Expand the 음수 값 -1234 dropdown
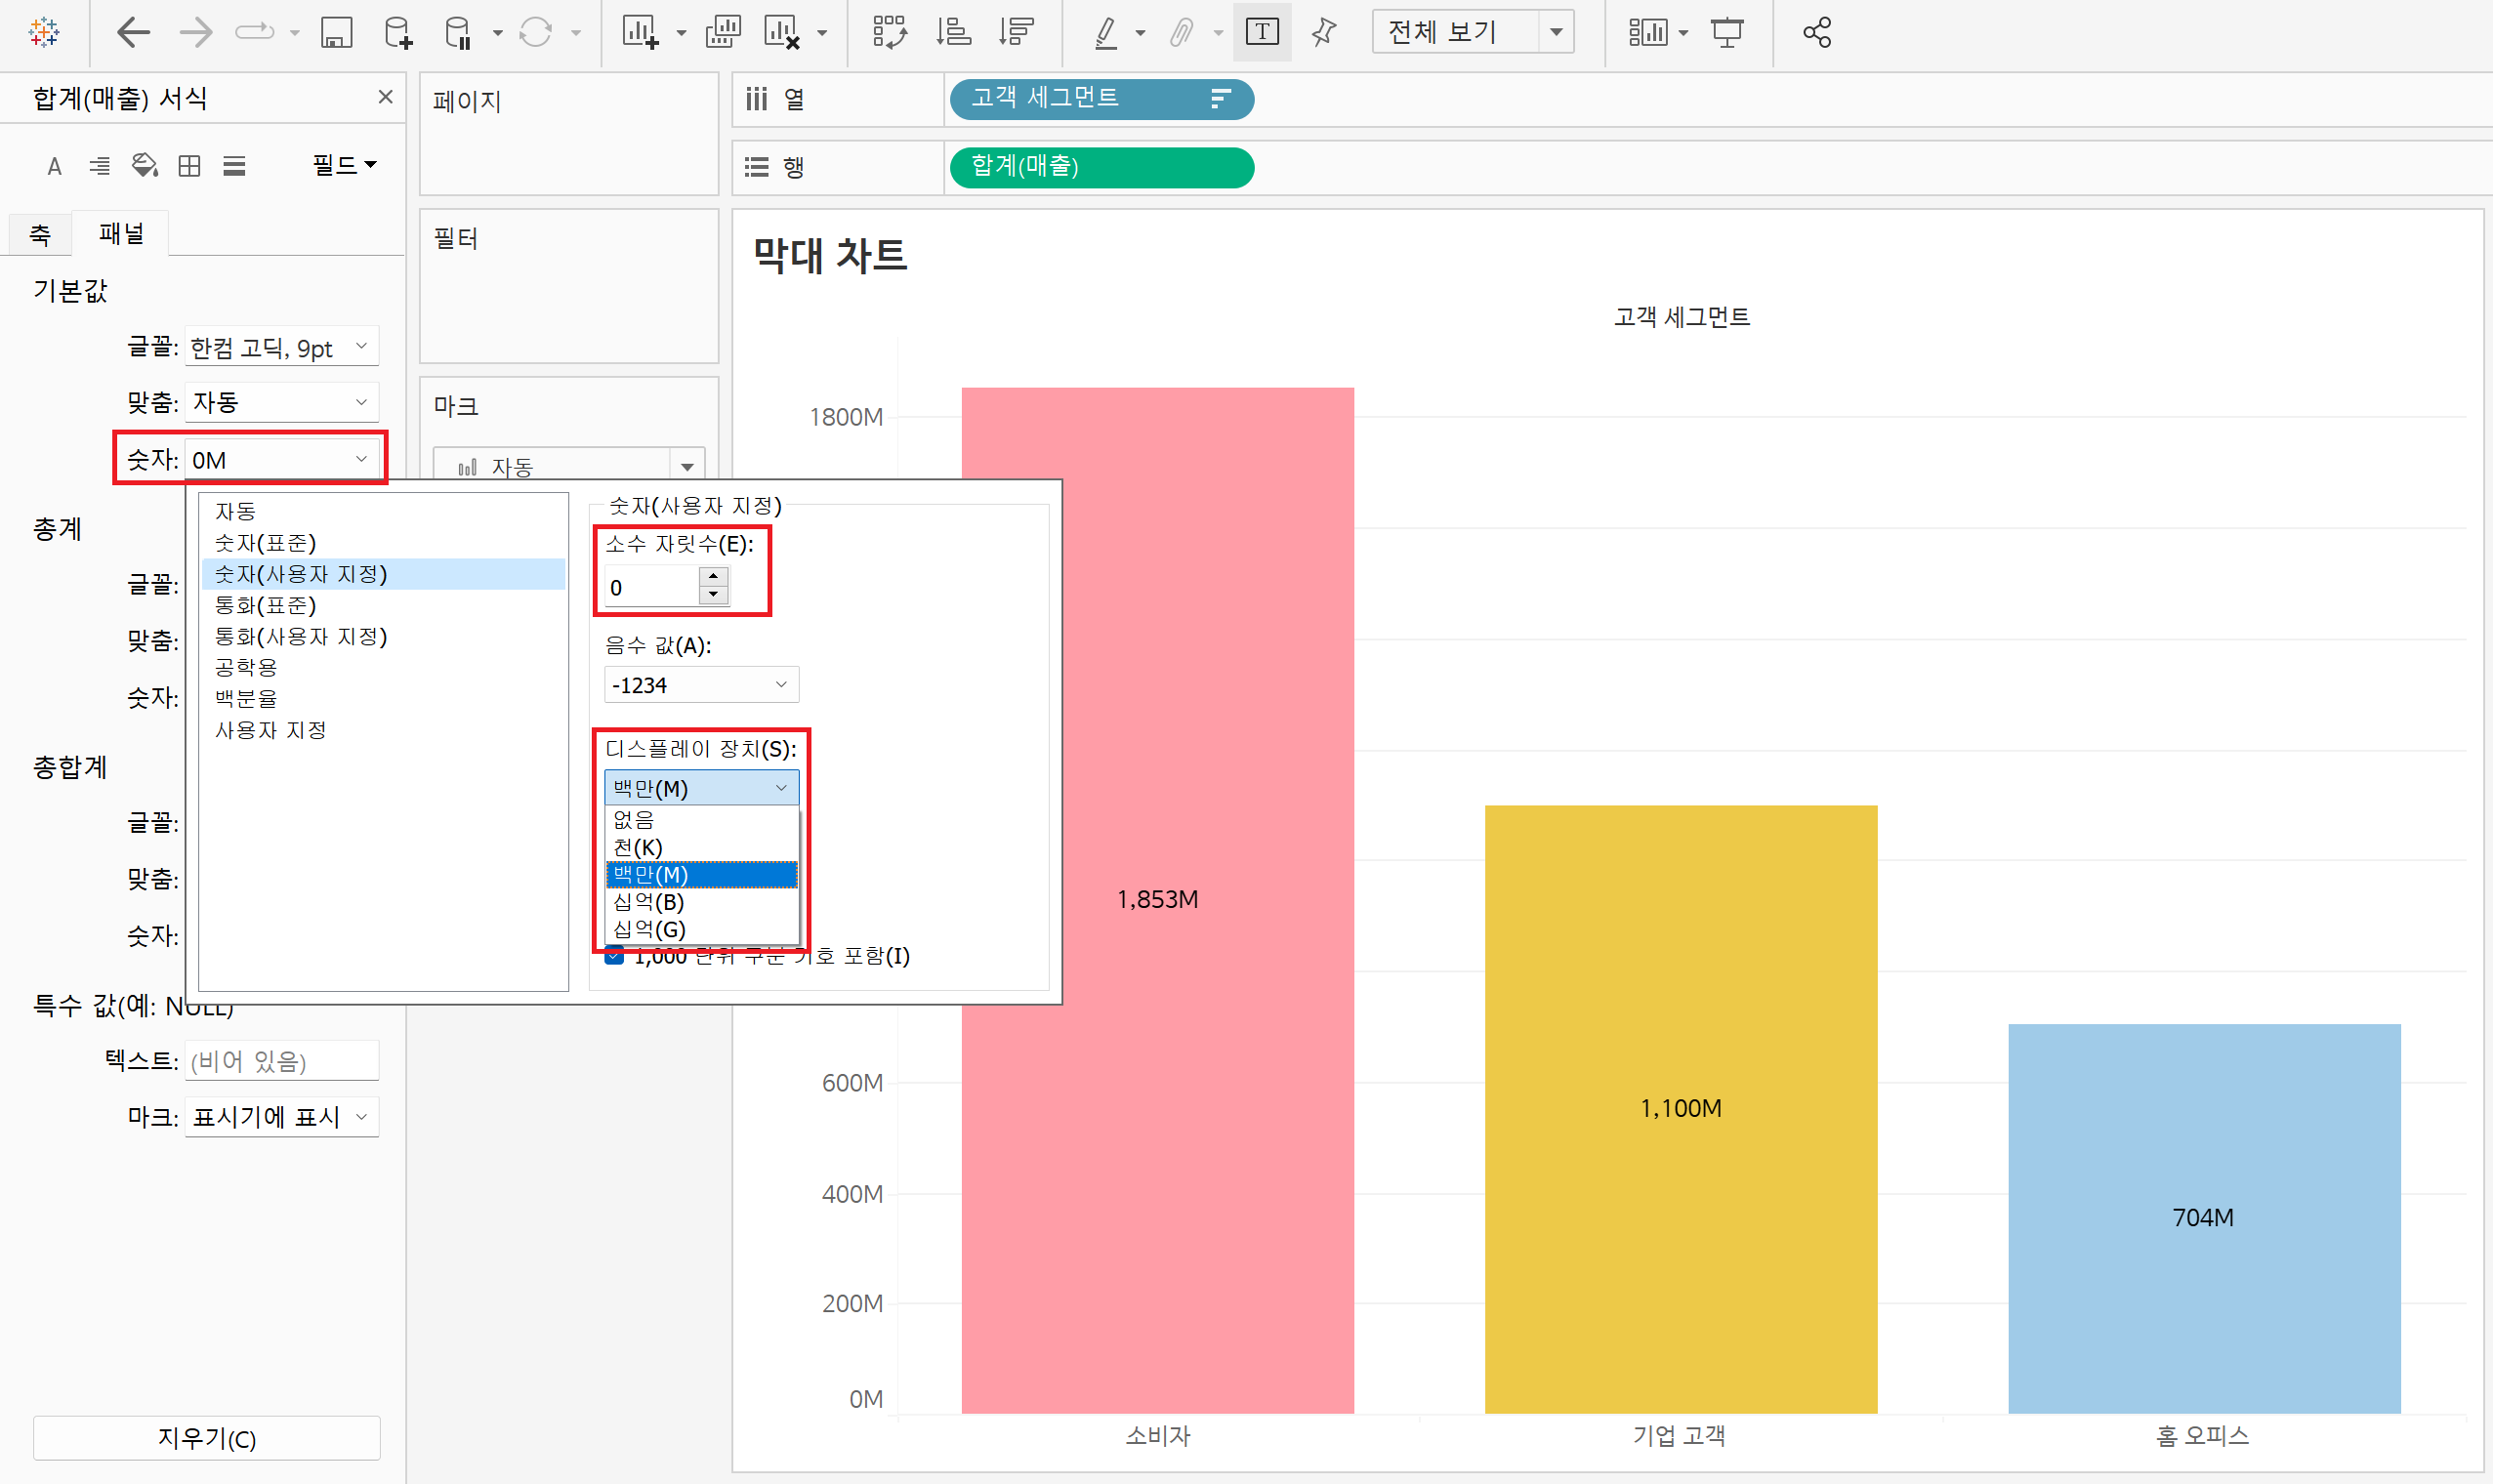The width and height of the screenshot is (2493, 1484). (x=700, y=685)
